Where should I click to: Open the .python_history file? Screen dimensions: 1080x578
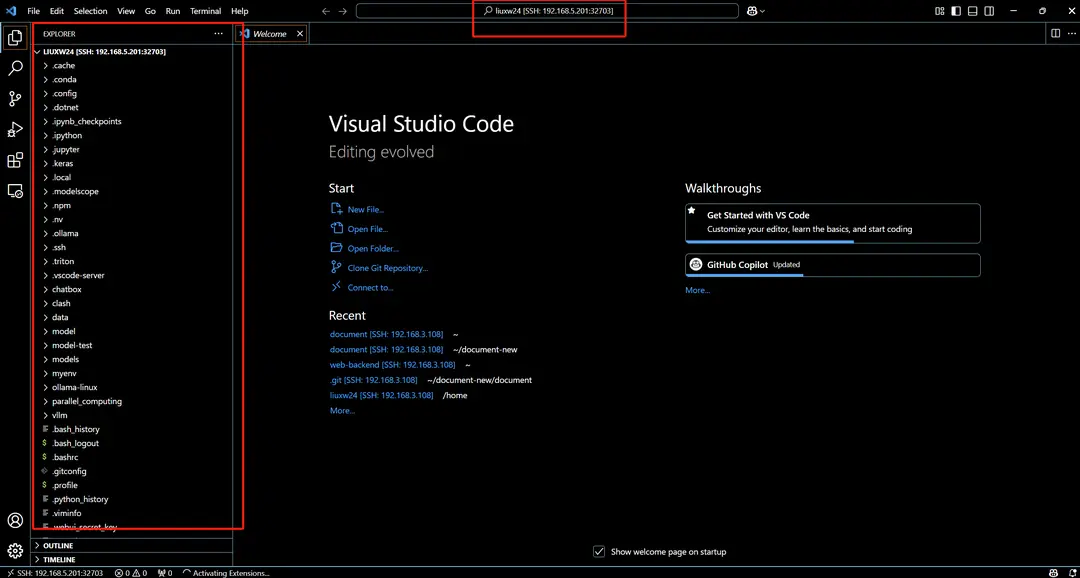coord(133,499)
